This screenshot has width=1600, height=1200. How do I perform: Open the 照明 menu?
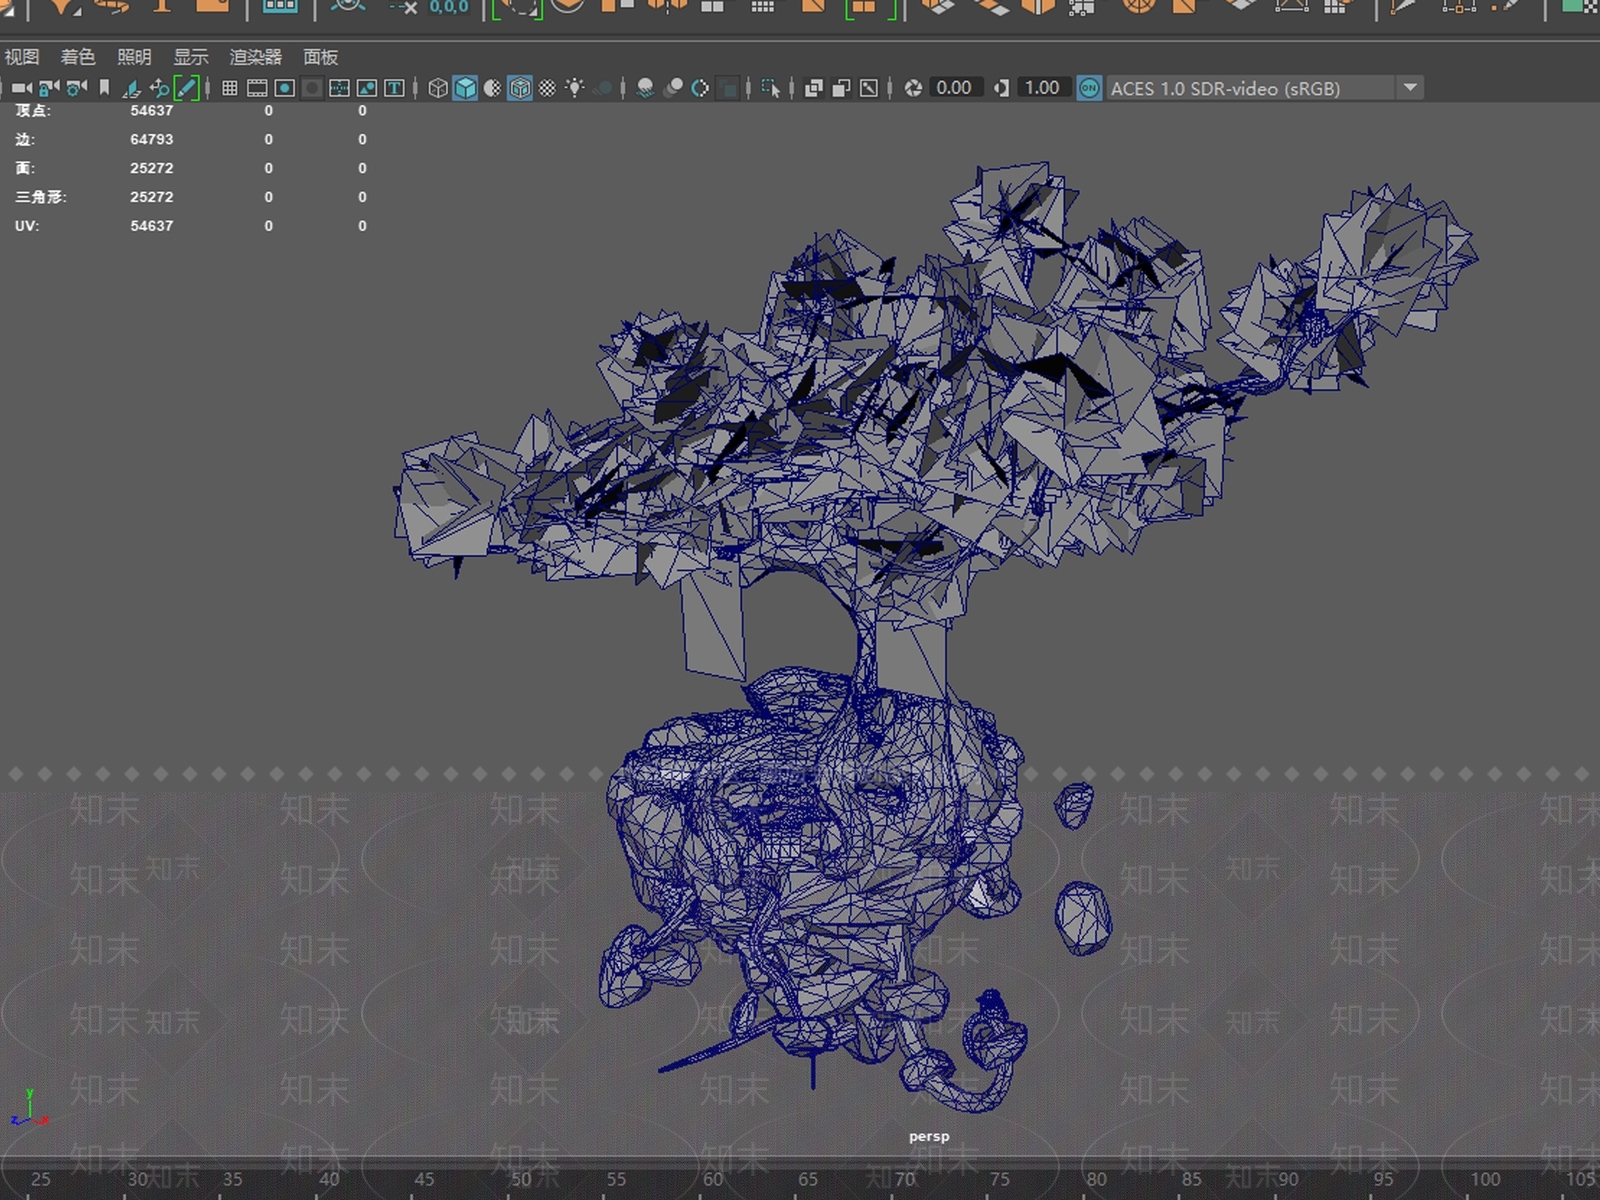click(134, 57)
